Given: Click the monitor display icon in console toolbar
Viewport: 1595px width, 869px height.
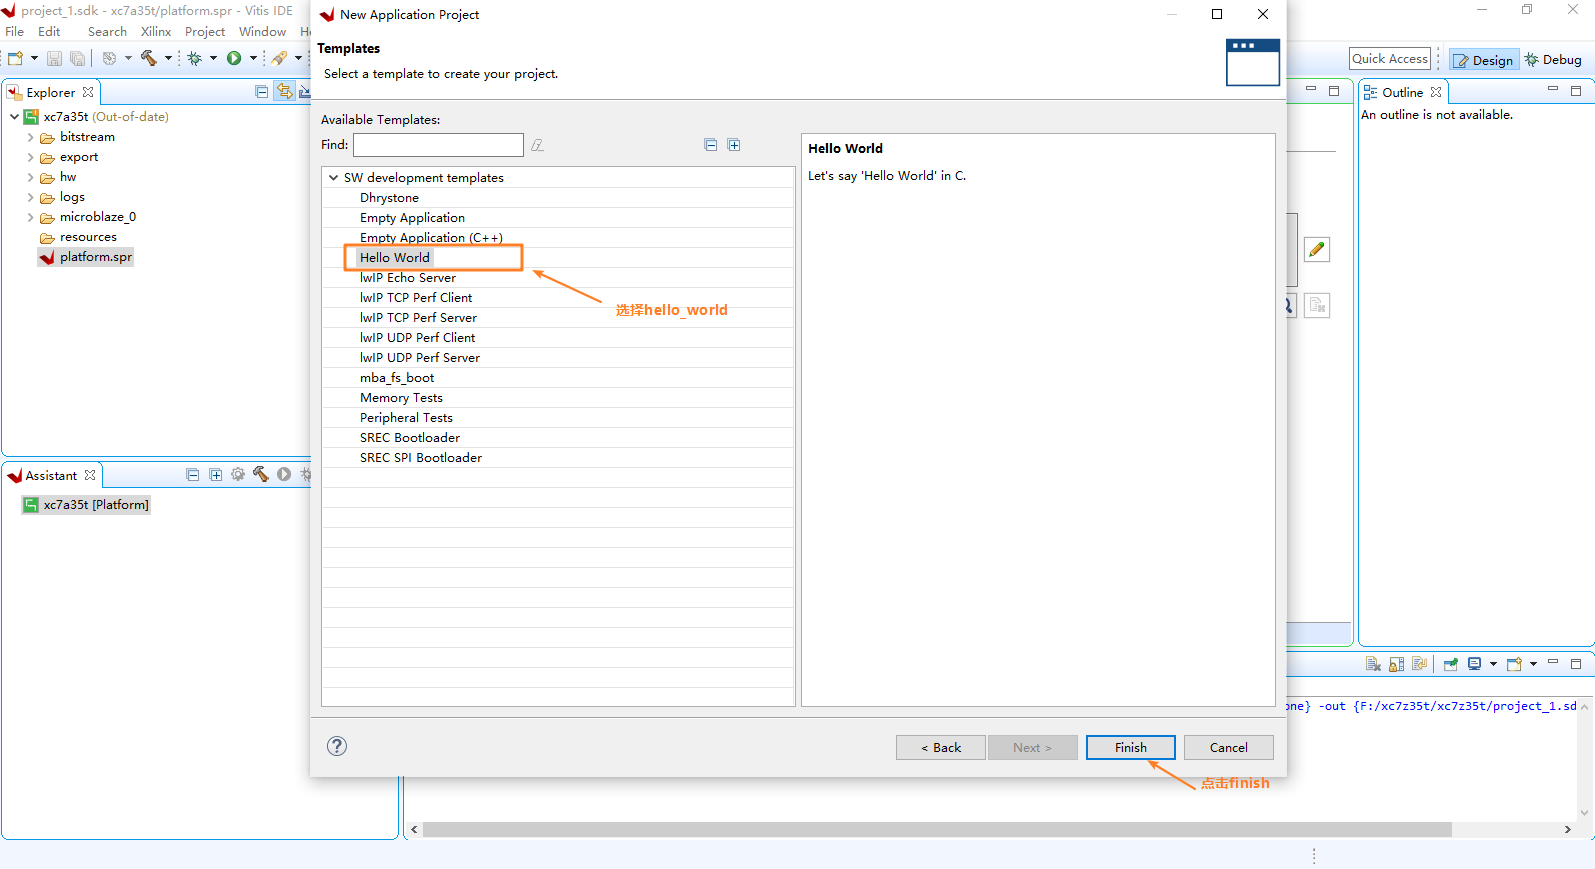Looking at the screenshot, I should point(1475,664).
